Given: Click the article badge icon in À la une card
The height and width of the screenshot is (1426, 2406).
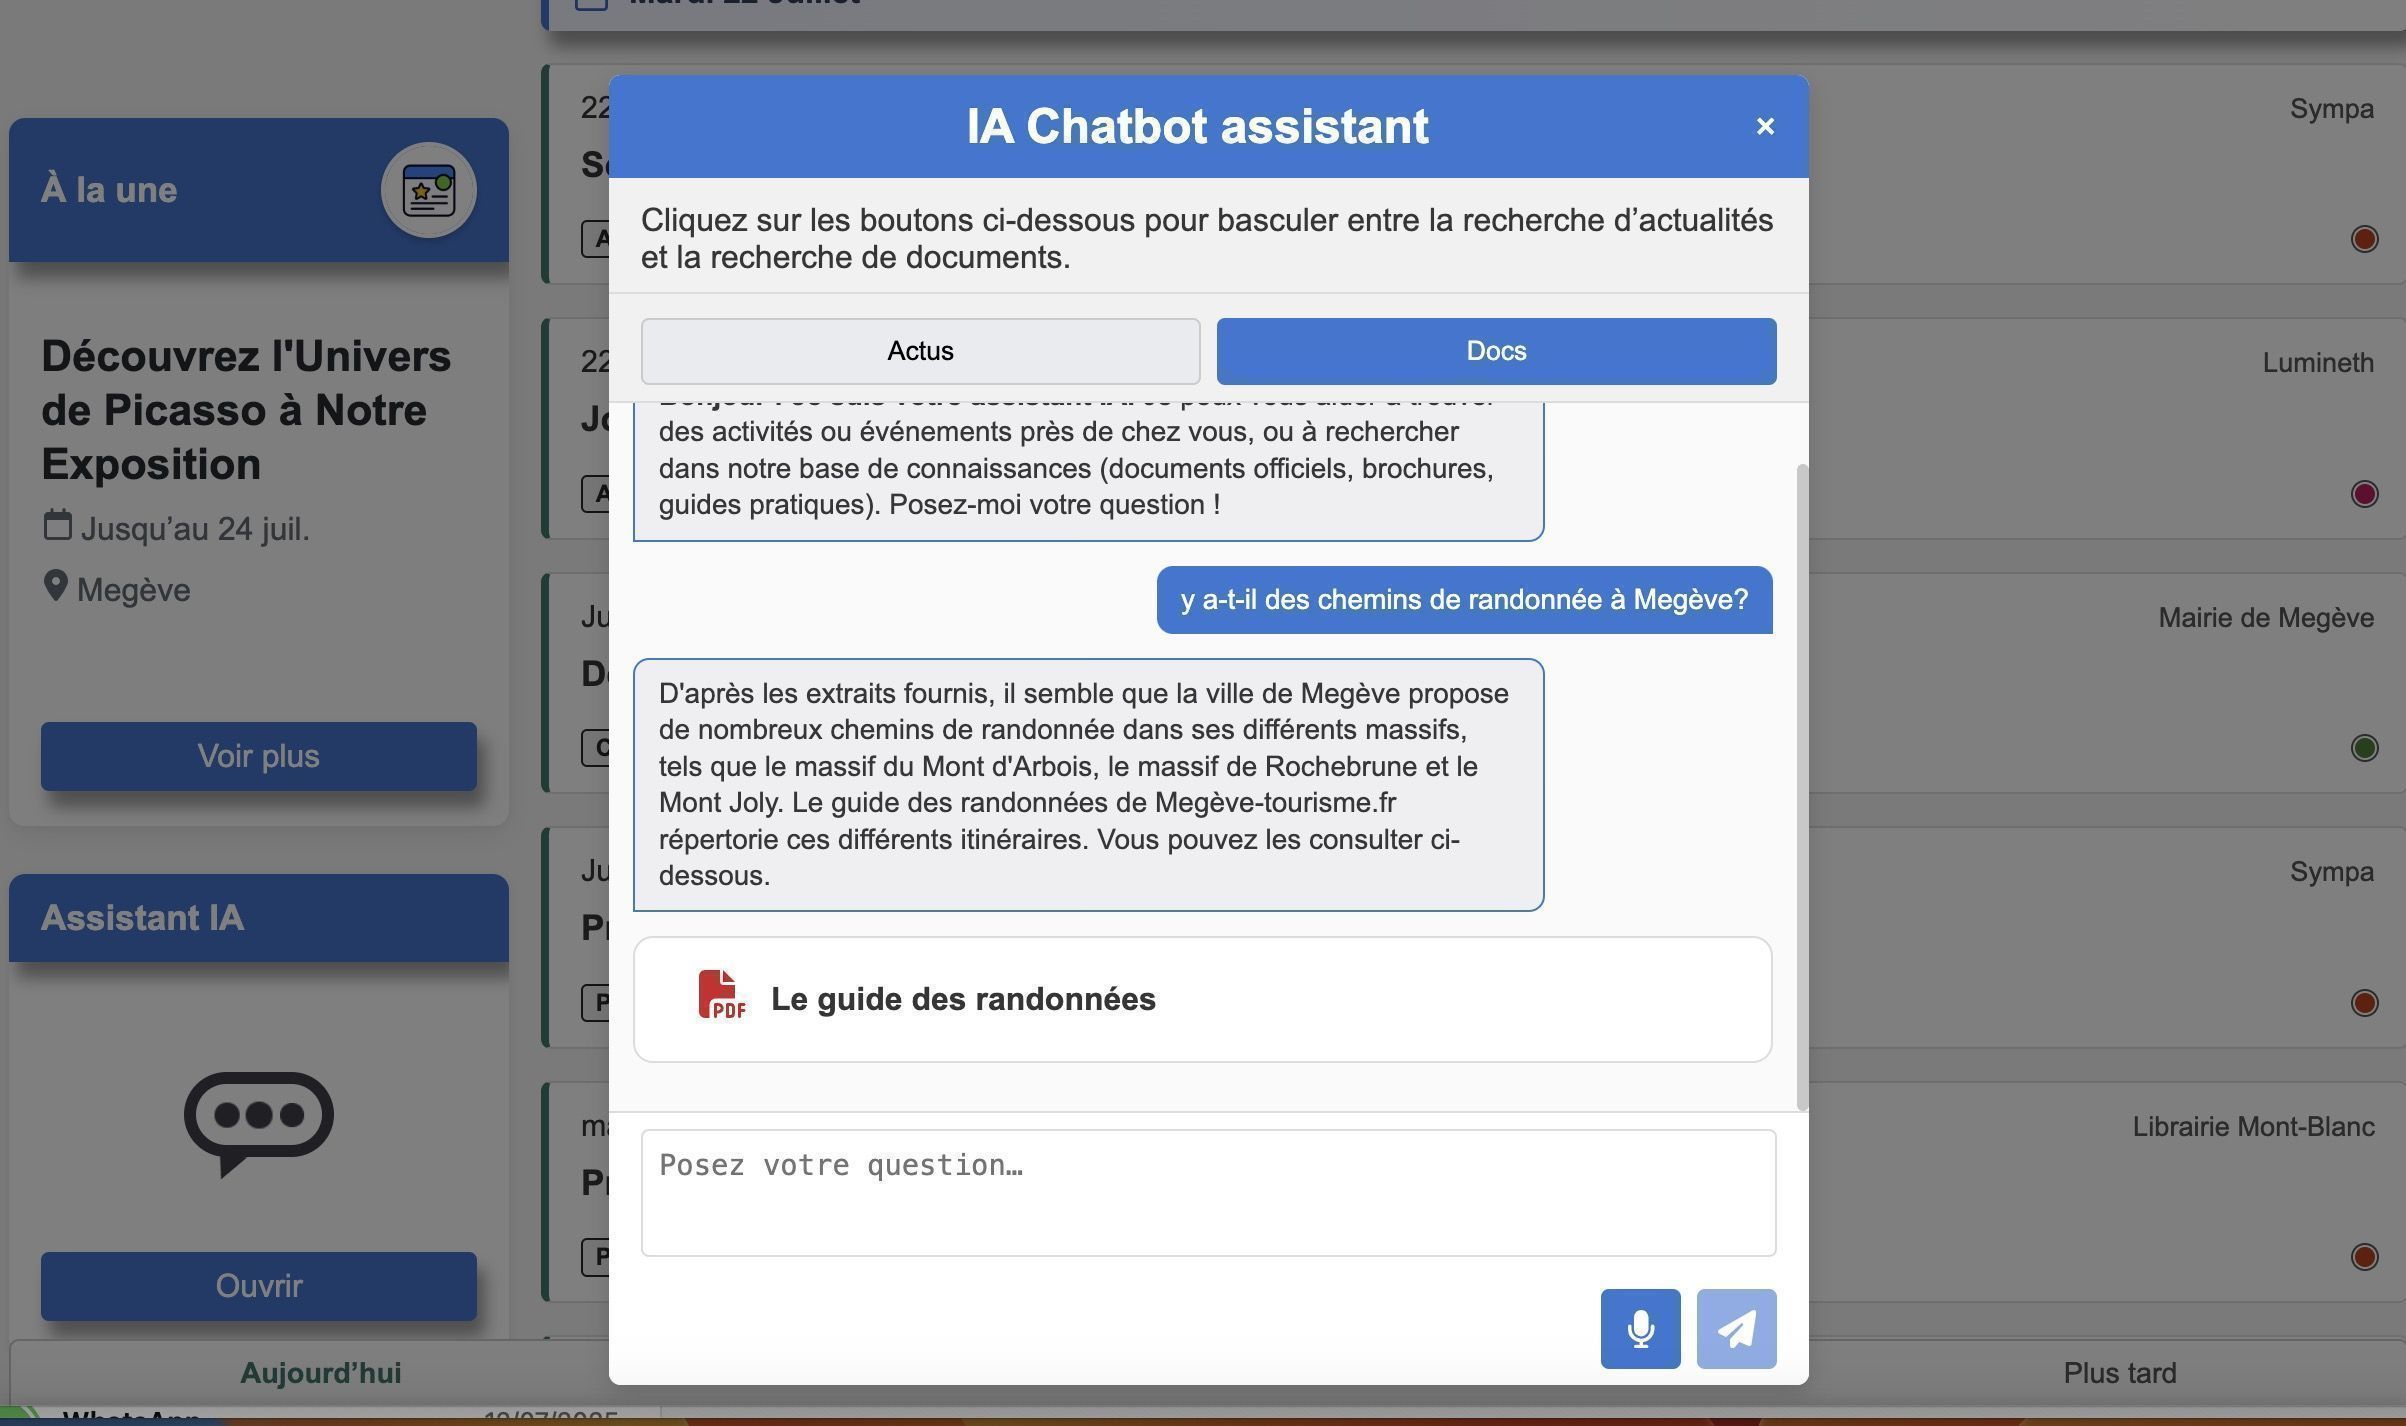Looking at the screenshot, I should 429,191.
